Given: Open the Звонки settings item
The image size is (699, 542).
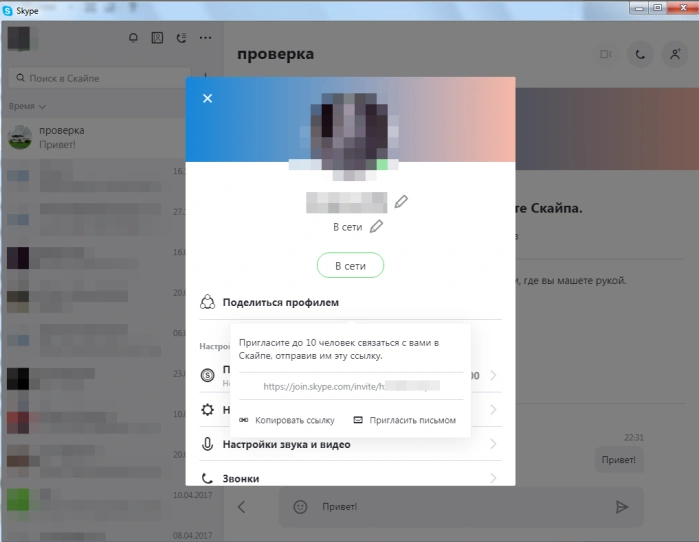Looking at the screenshot, I should click(350, 478).
